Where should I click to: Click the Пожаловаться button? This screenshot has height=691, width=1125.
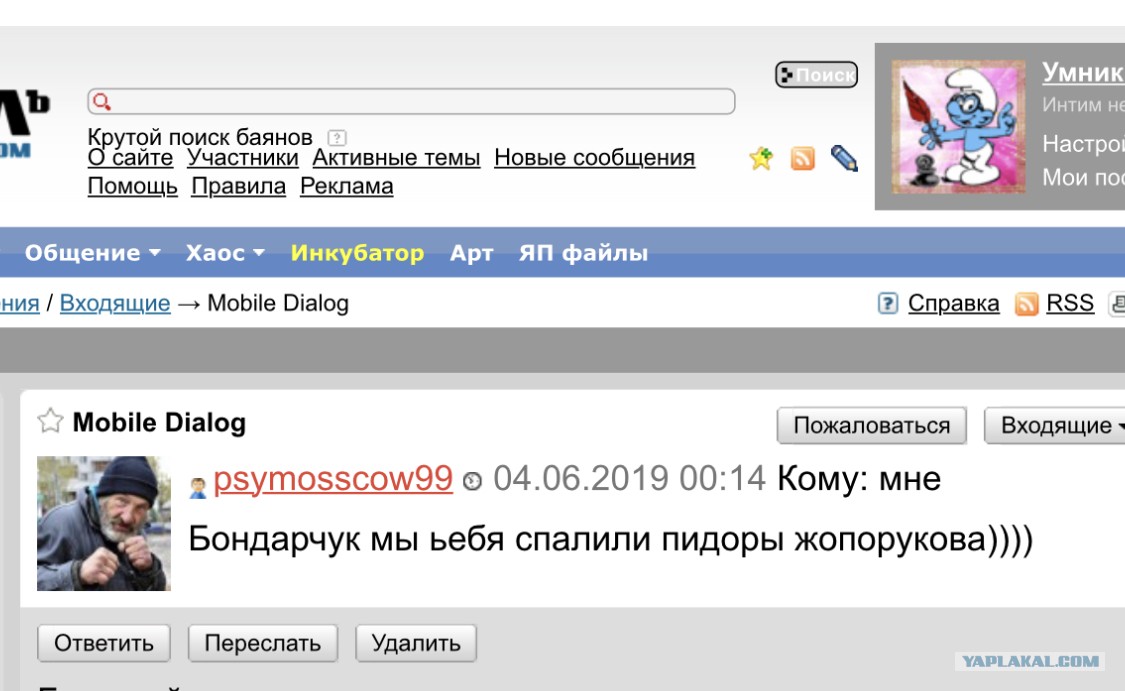click(x=872, y=426)
